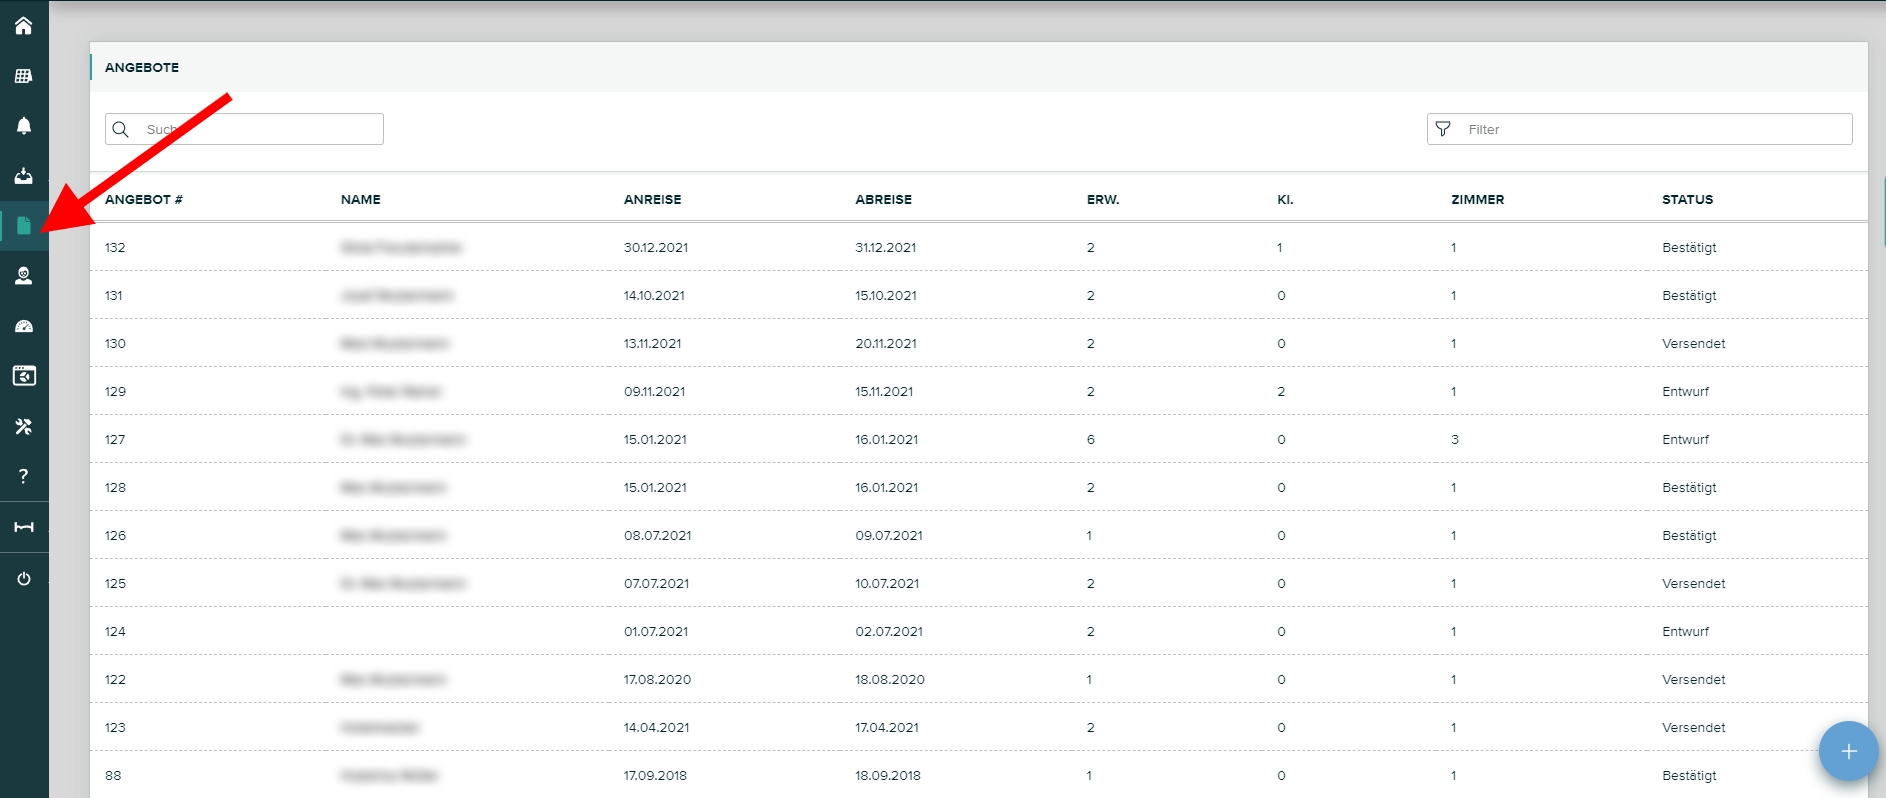Click the inbox download tray icon
1886x798 pixels.
click(24, 176)
